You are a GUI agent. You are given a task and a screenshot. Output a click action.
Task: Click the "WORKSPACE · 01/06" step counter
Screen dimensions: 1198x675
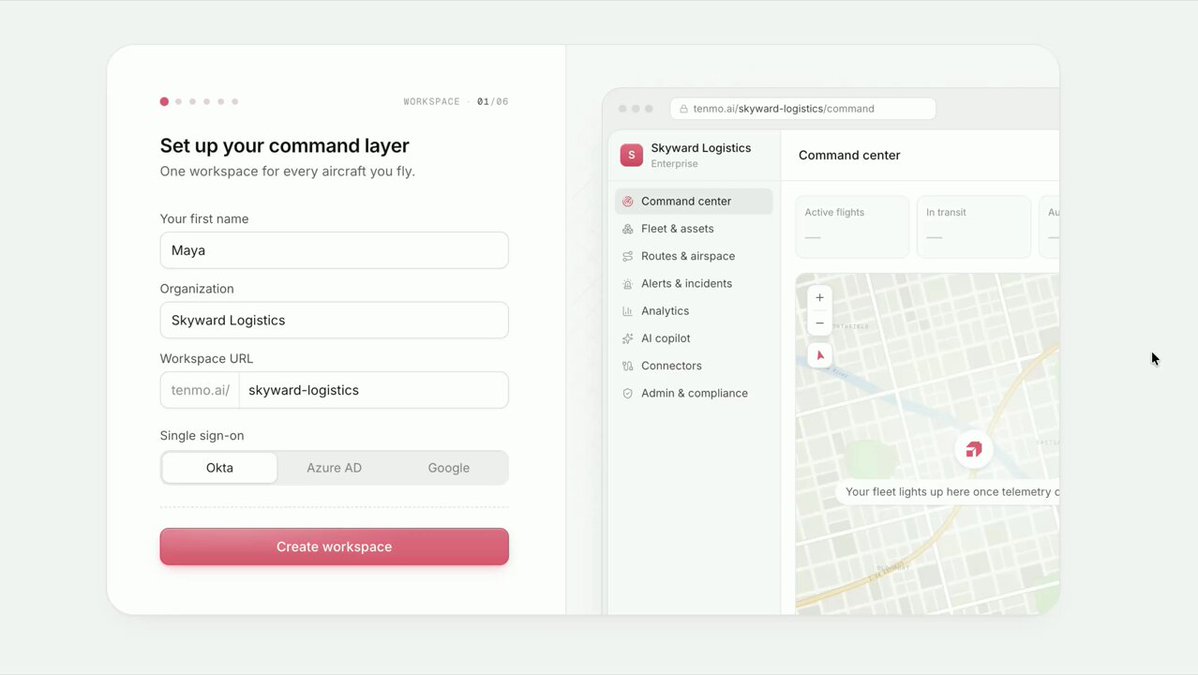pyautogui.click(x=456, y=102)
